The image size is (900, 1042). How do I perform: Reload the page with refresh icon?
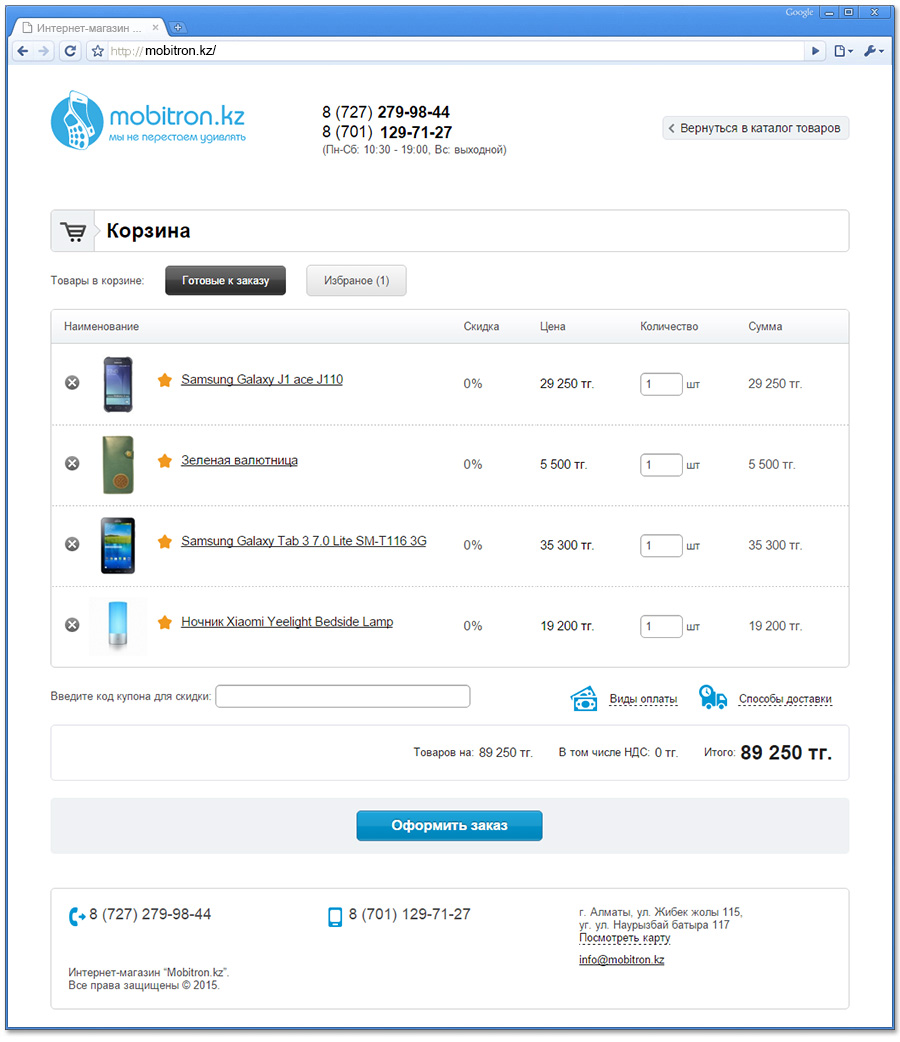click(x=70, y=51)
